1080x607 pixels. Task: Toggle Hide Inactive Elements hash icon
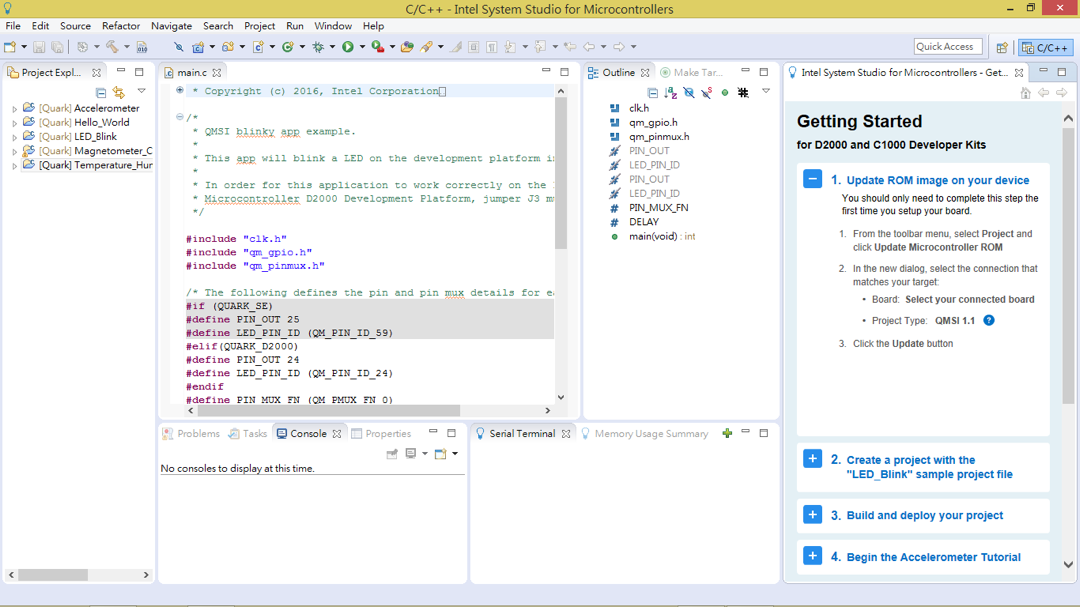(742, 92)
